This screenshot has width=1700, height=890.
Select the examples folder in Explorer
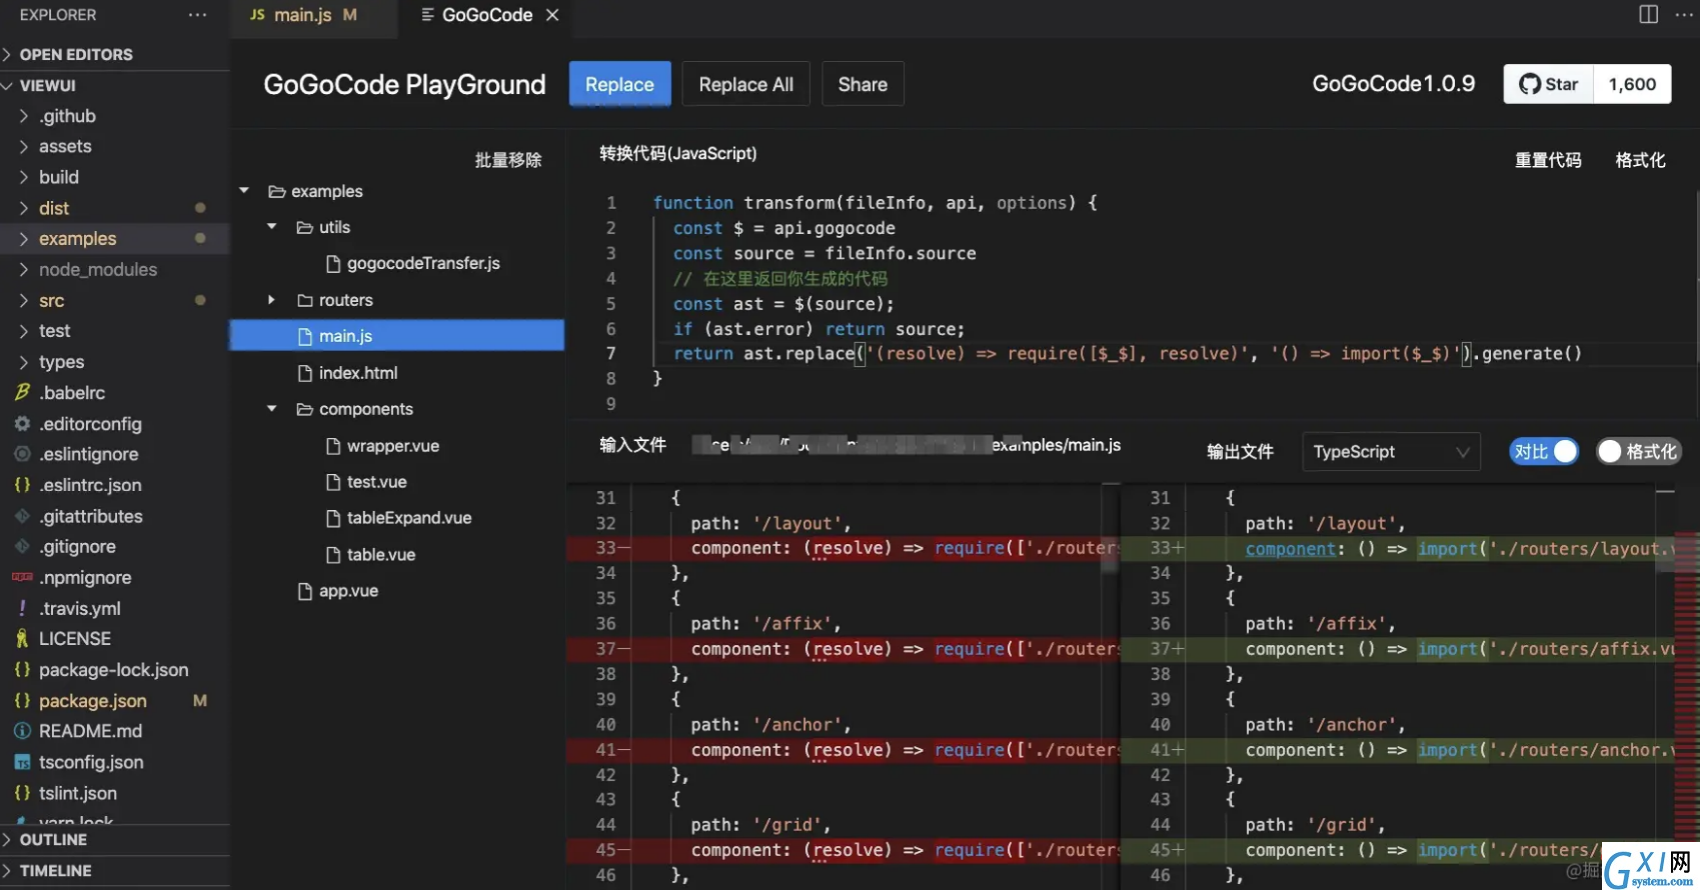pos(115,239)
